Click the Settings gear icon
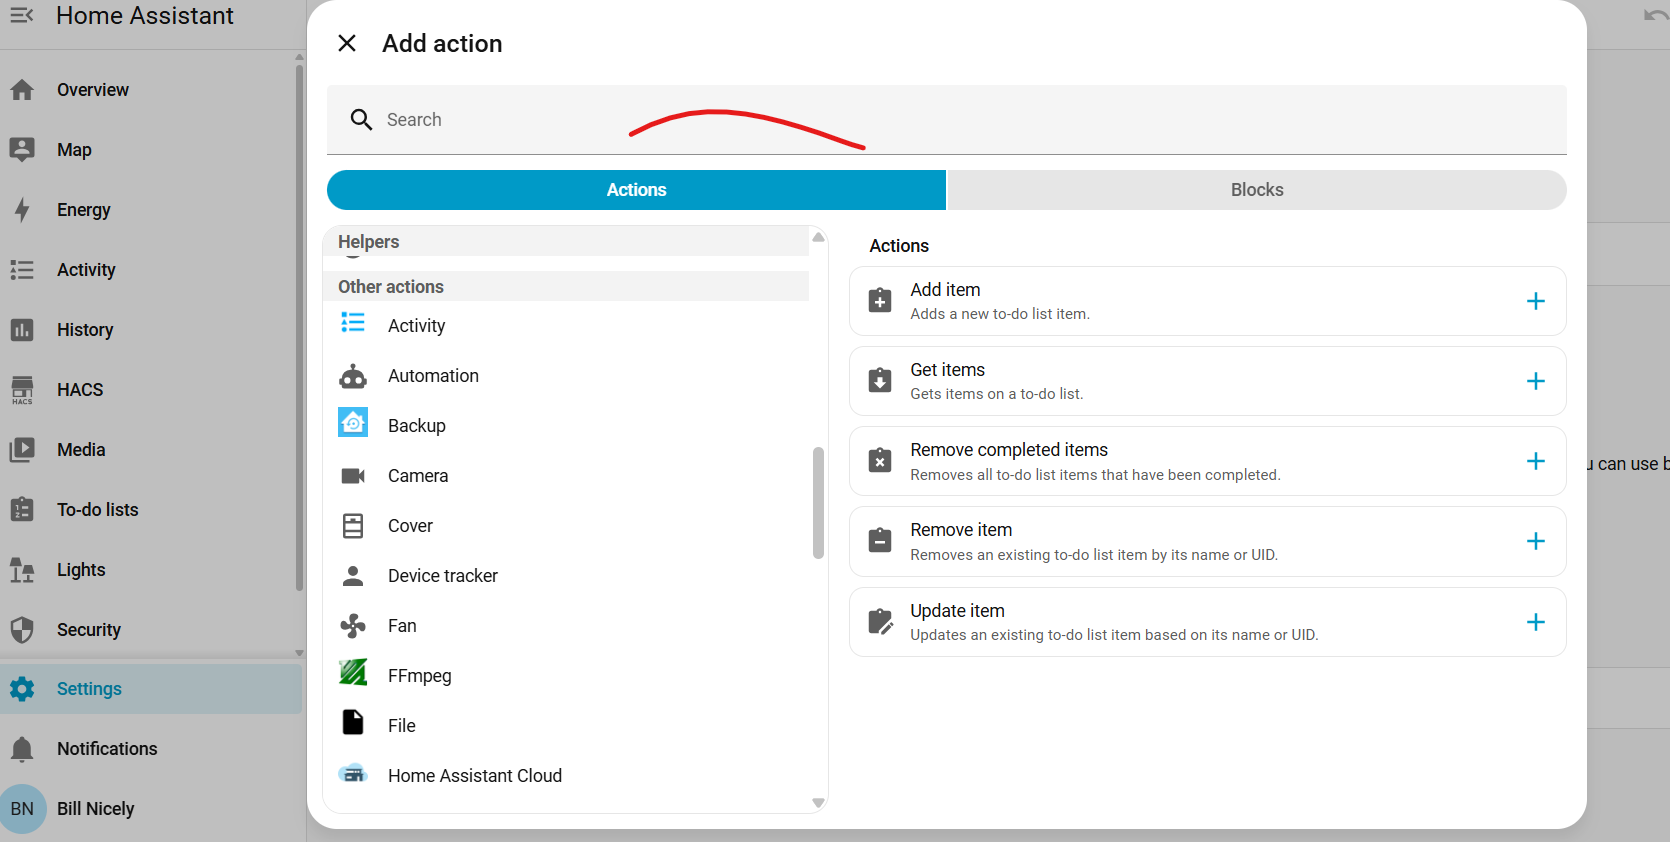Image resolution: width=1670 pixels, height=842 pixels. click(22, 689)
